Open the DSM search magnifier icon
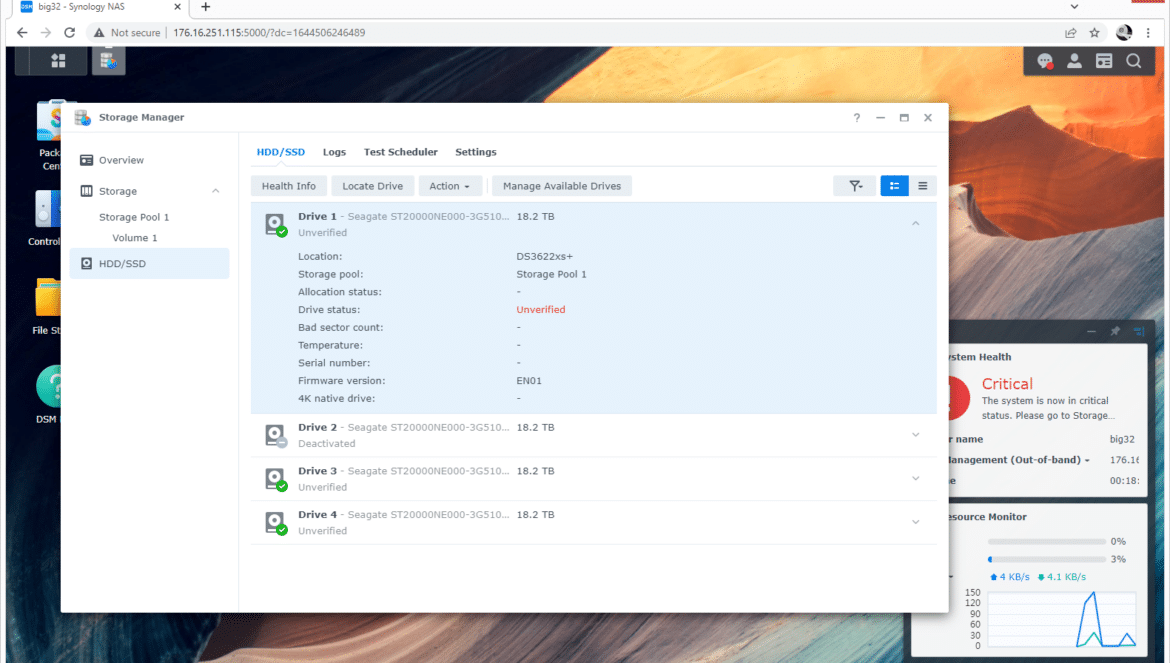The height and width of the screenshot is (663, 1170). (x=1133, y=62)
